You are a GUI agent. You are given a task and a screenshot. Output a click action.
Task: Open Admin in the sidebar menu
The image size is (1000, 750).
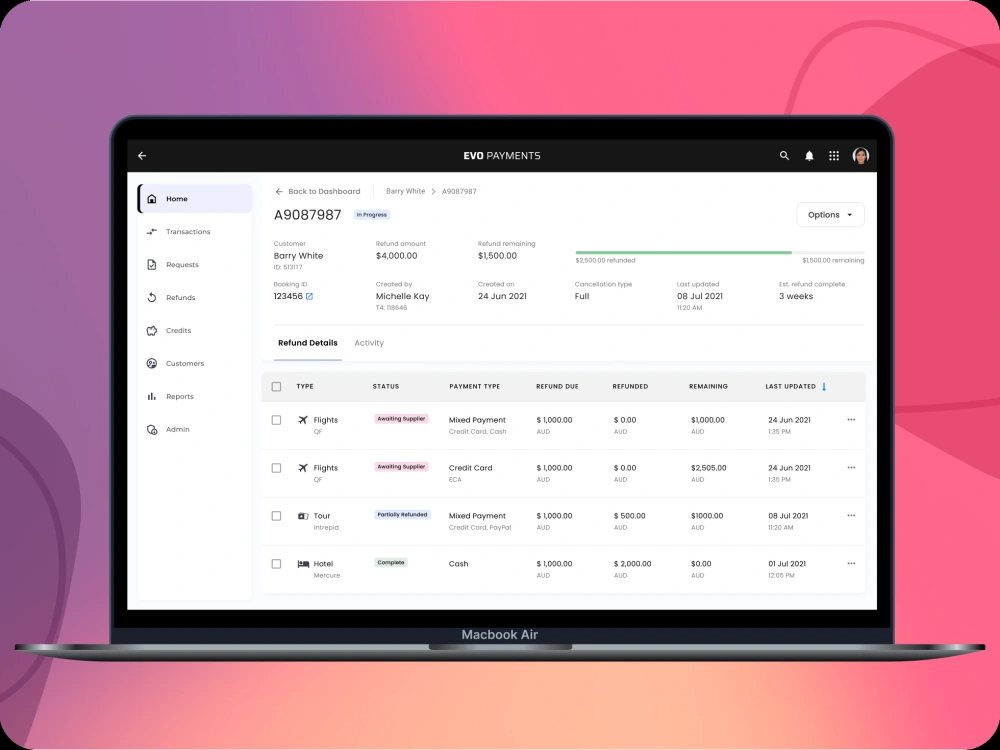point(195,429)
